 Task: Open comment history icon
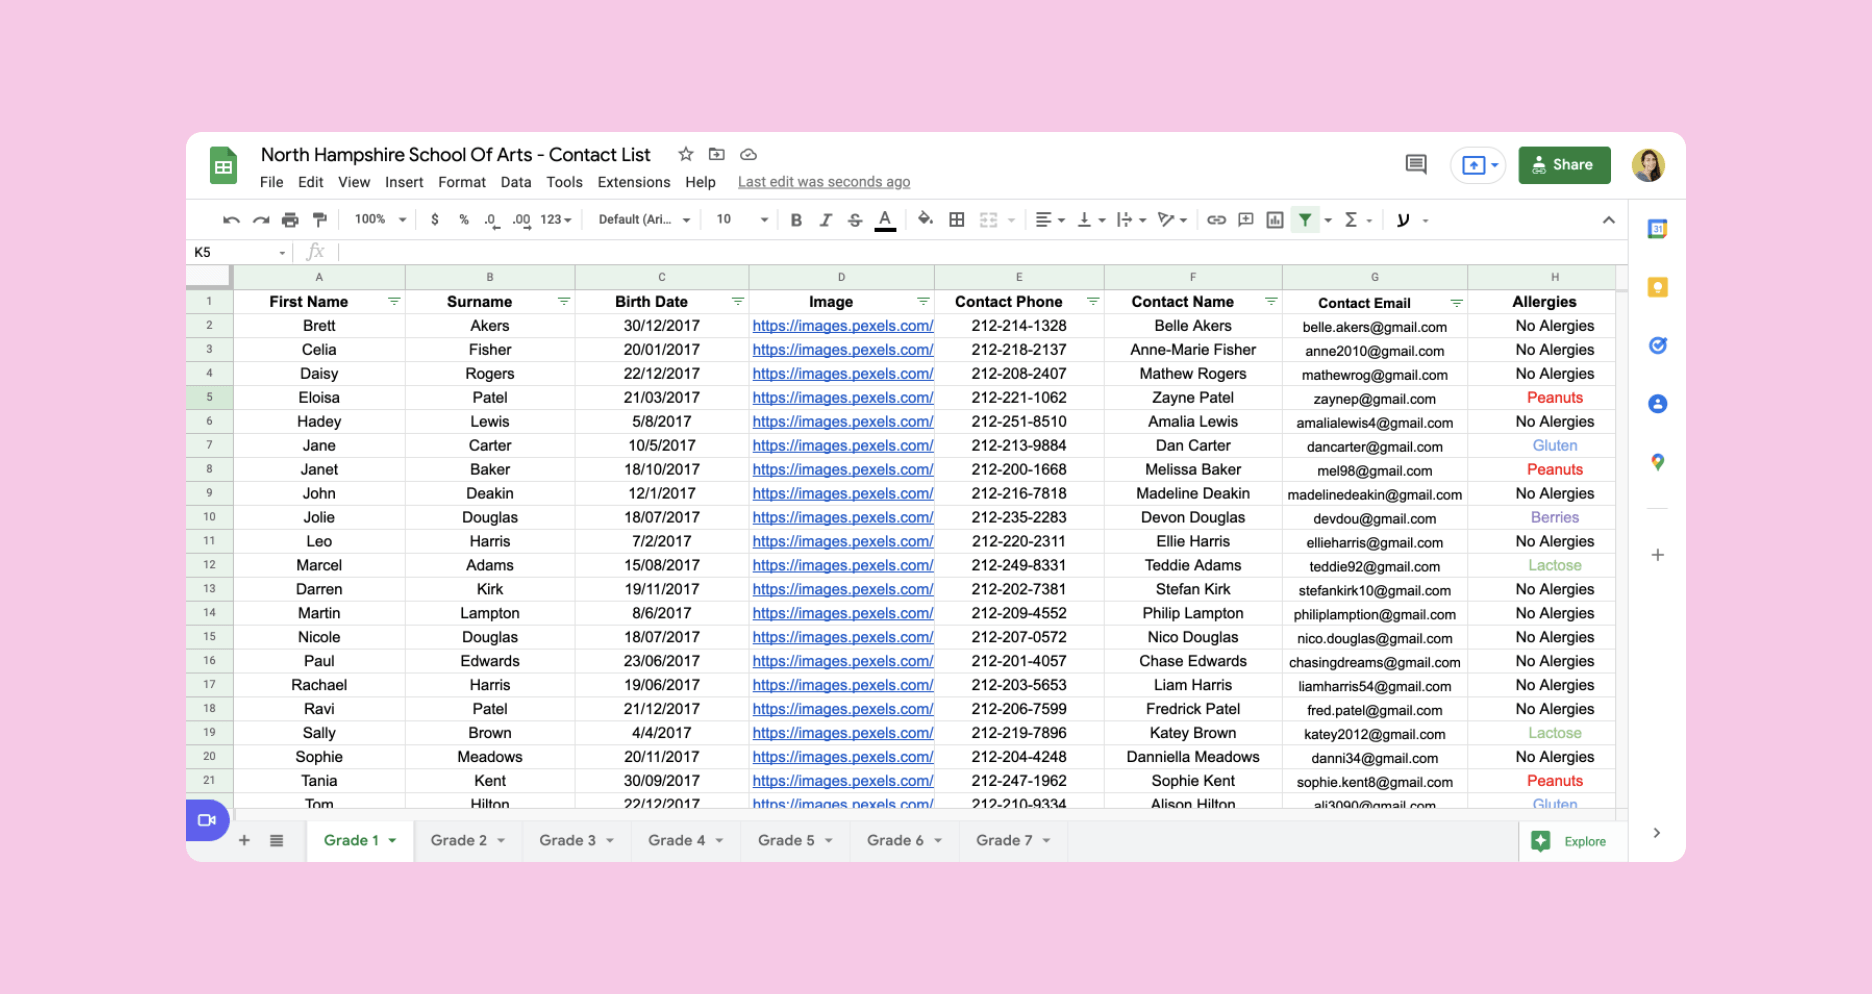tap(1416, 164)
